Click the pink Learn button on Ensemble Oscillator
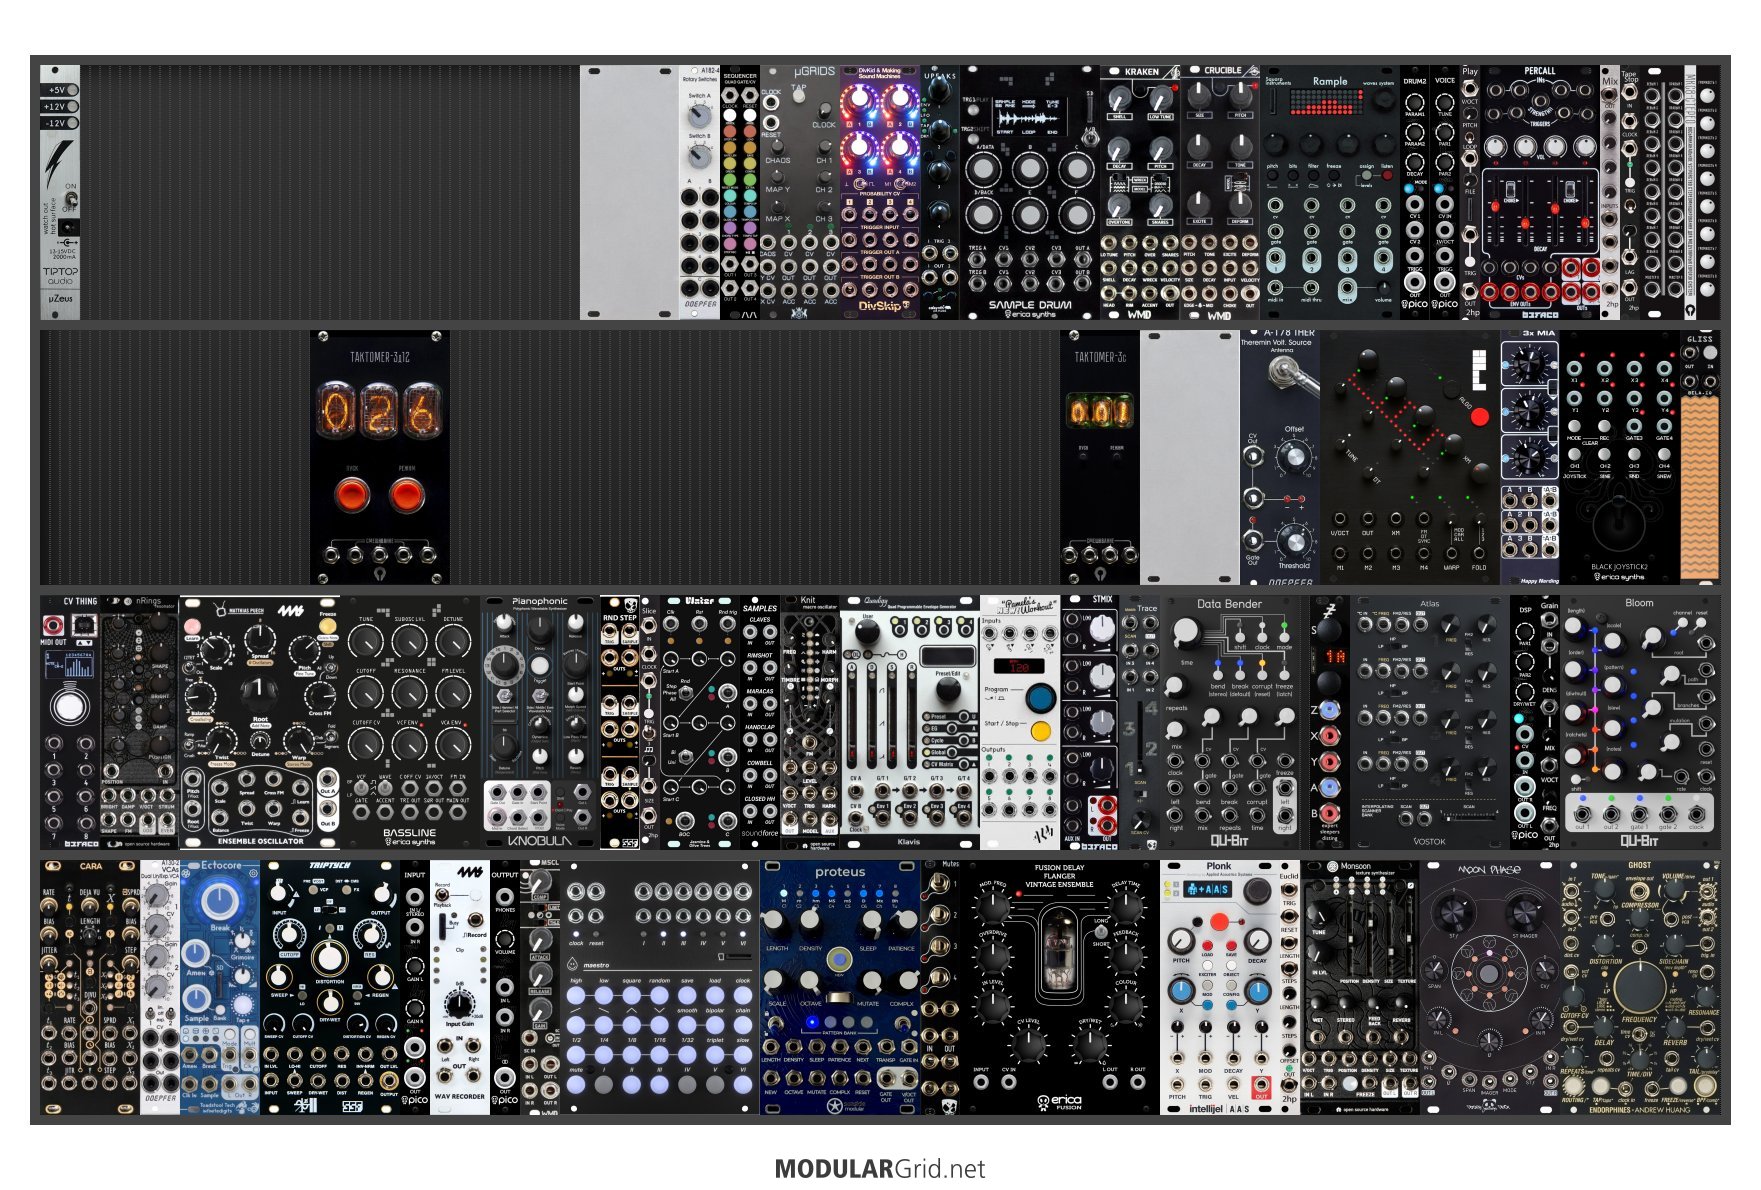 pos(192,627)
